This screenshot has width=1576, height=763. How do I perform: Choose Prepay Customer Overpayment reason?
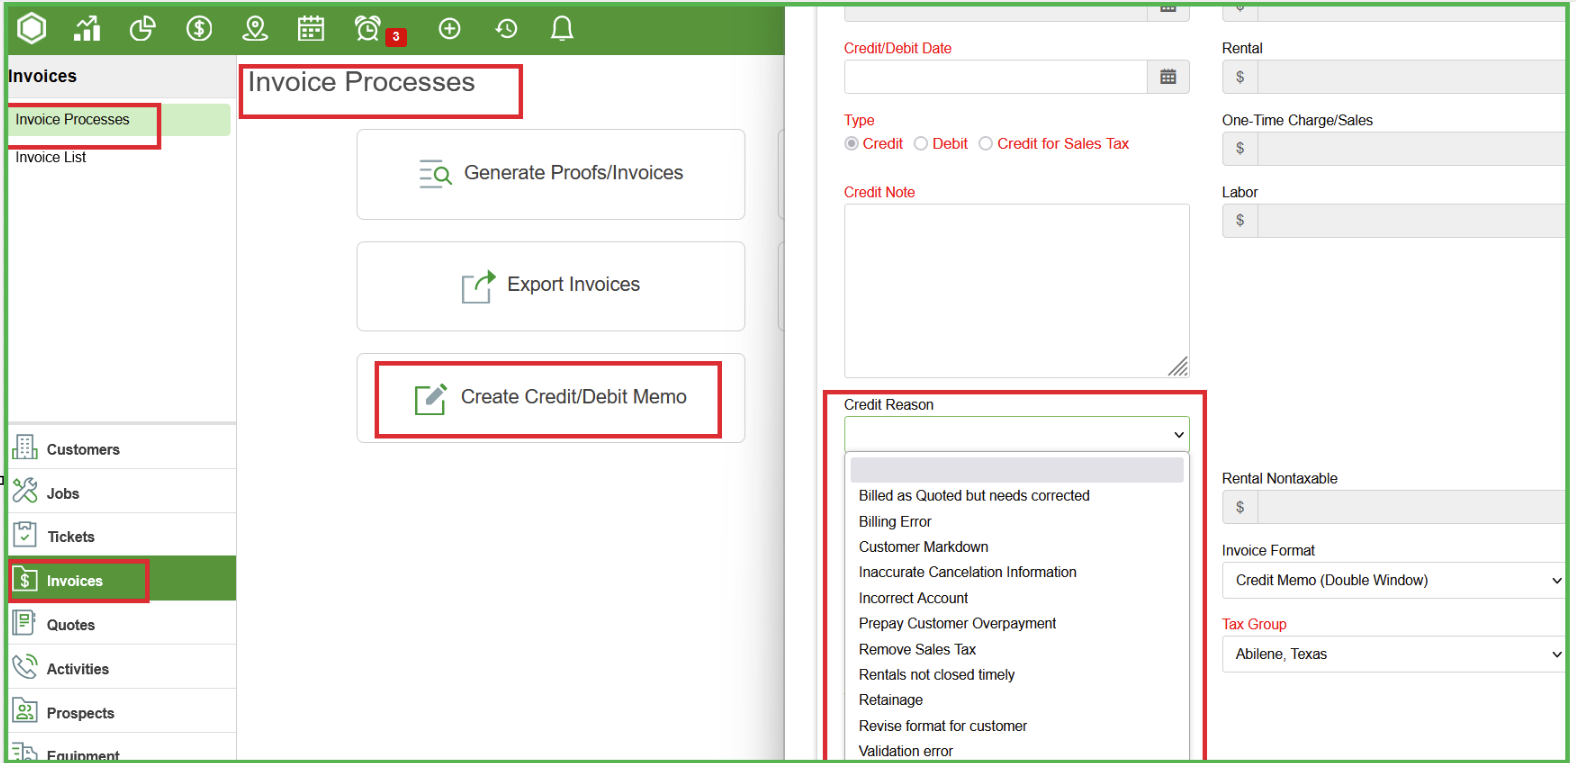point(957,623)
